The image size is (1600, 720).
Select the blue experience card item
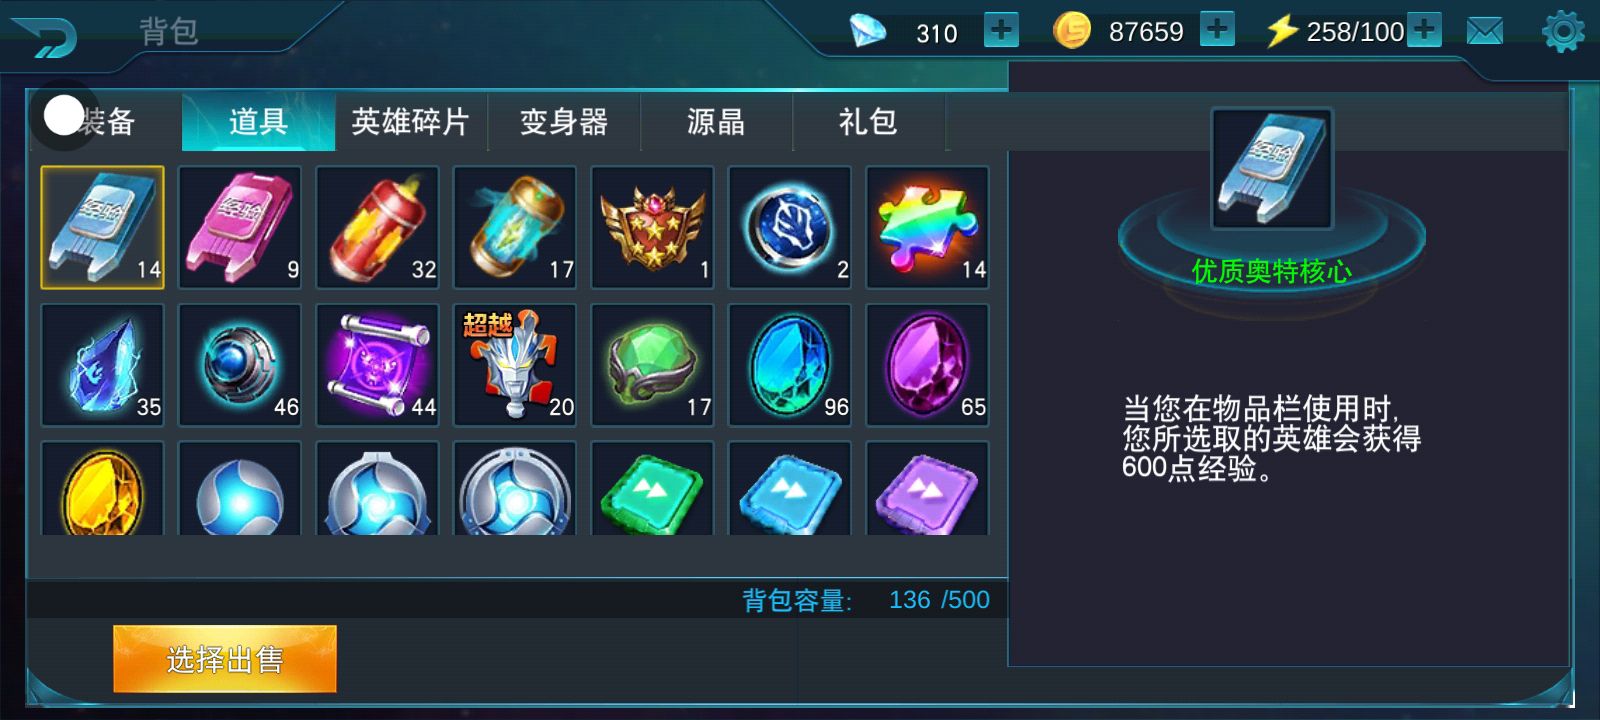tap(102, 228)
